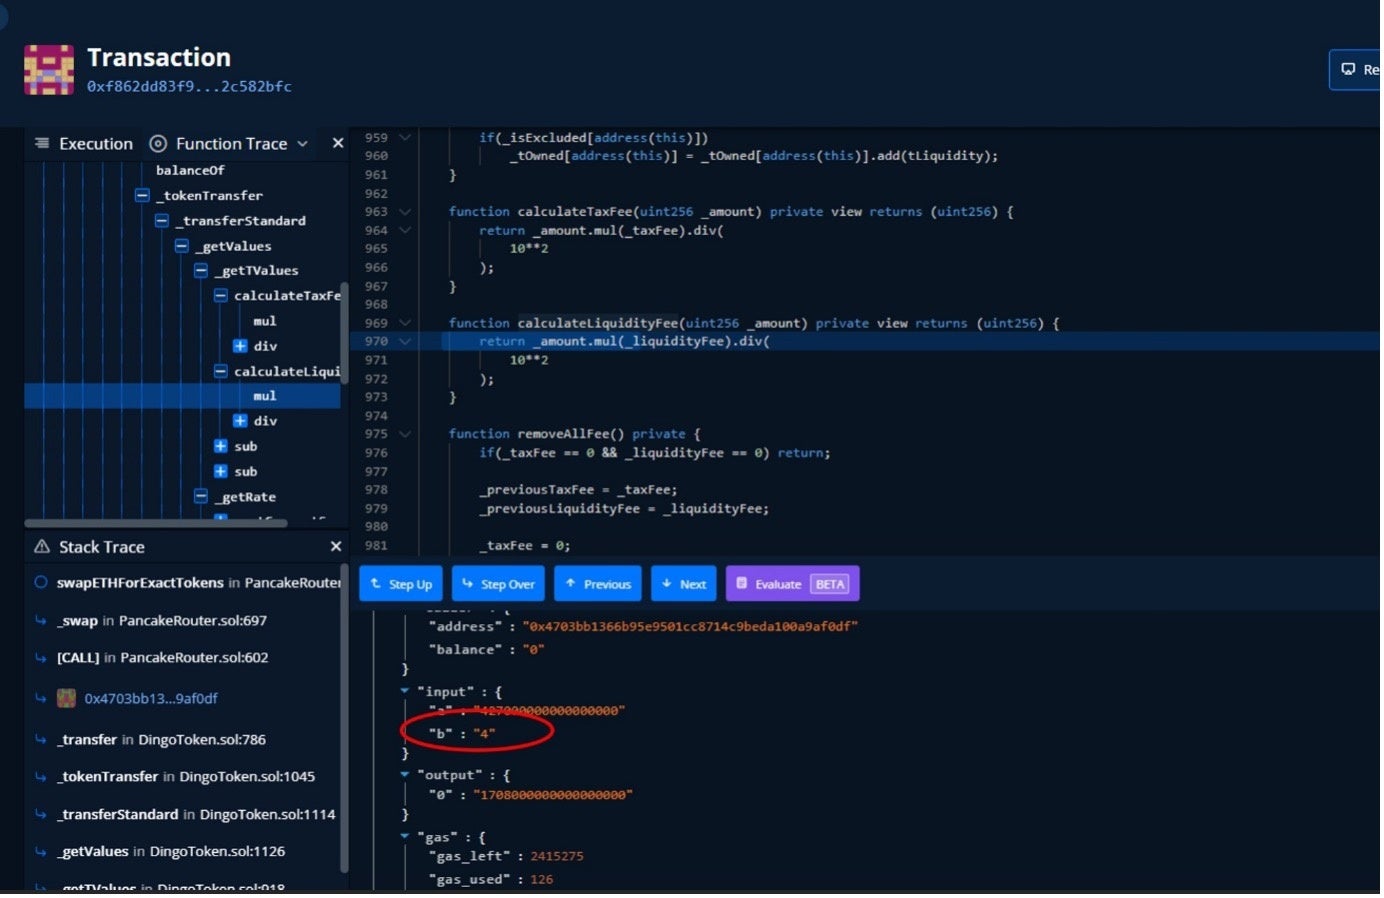
Task: Fold removeAllFee function at line 975
Action: pyautogui.click(x=405, y=434)
